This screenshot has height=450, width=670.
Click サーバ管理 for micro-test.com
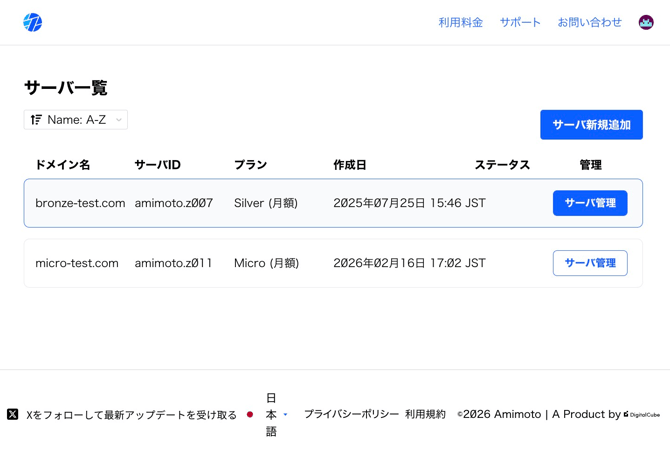590,263
